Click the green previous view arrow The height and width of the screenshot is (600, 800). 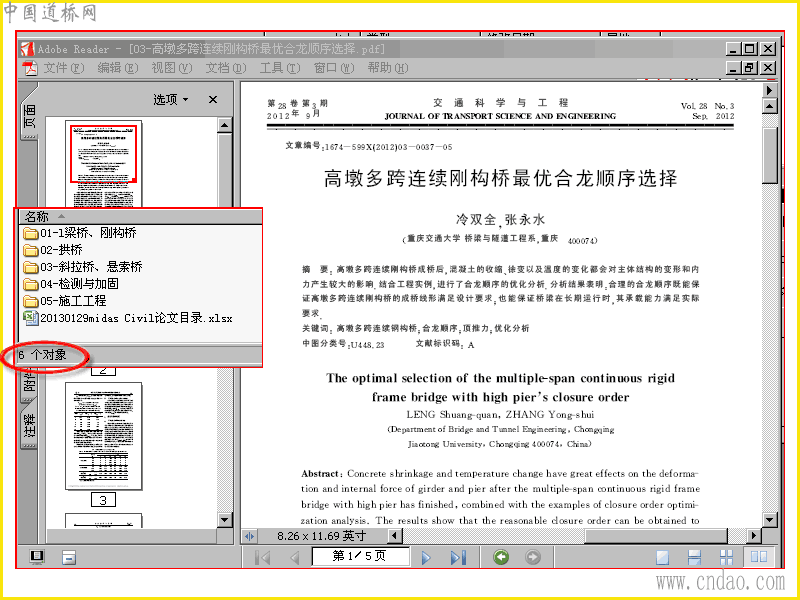click(x=501, y=557)
